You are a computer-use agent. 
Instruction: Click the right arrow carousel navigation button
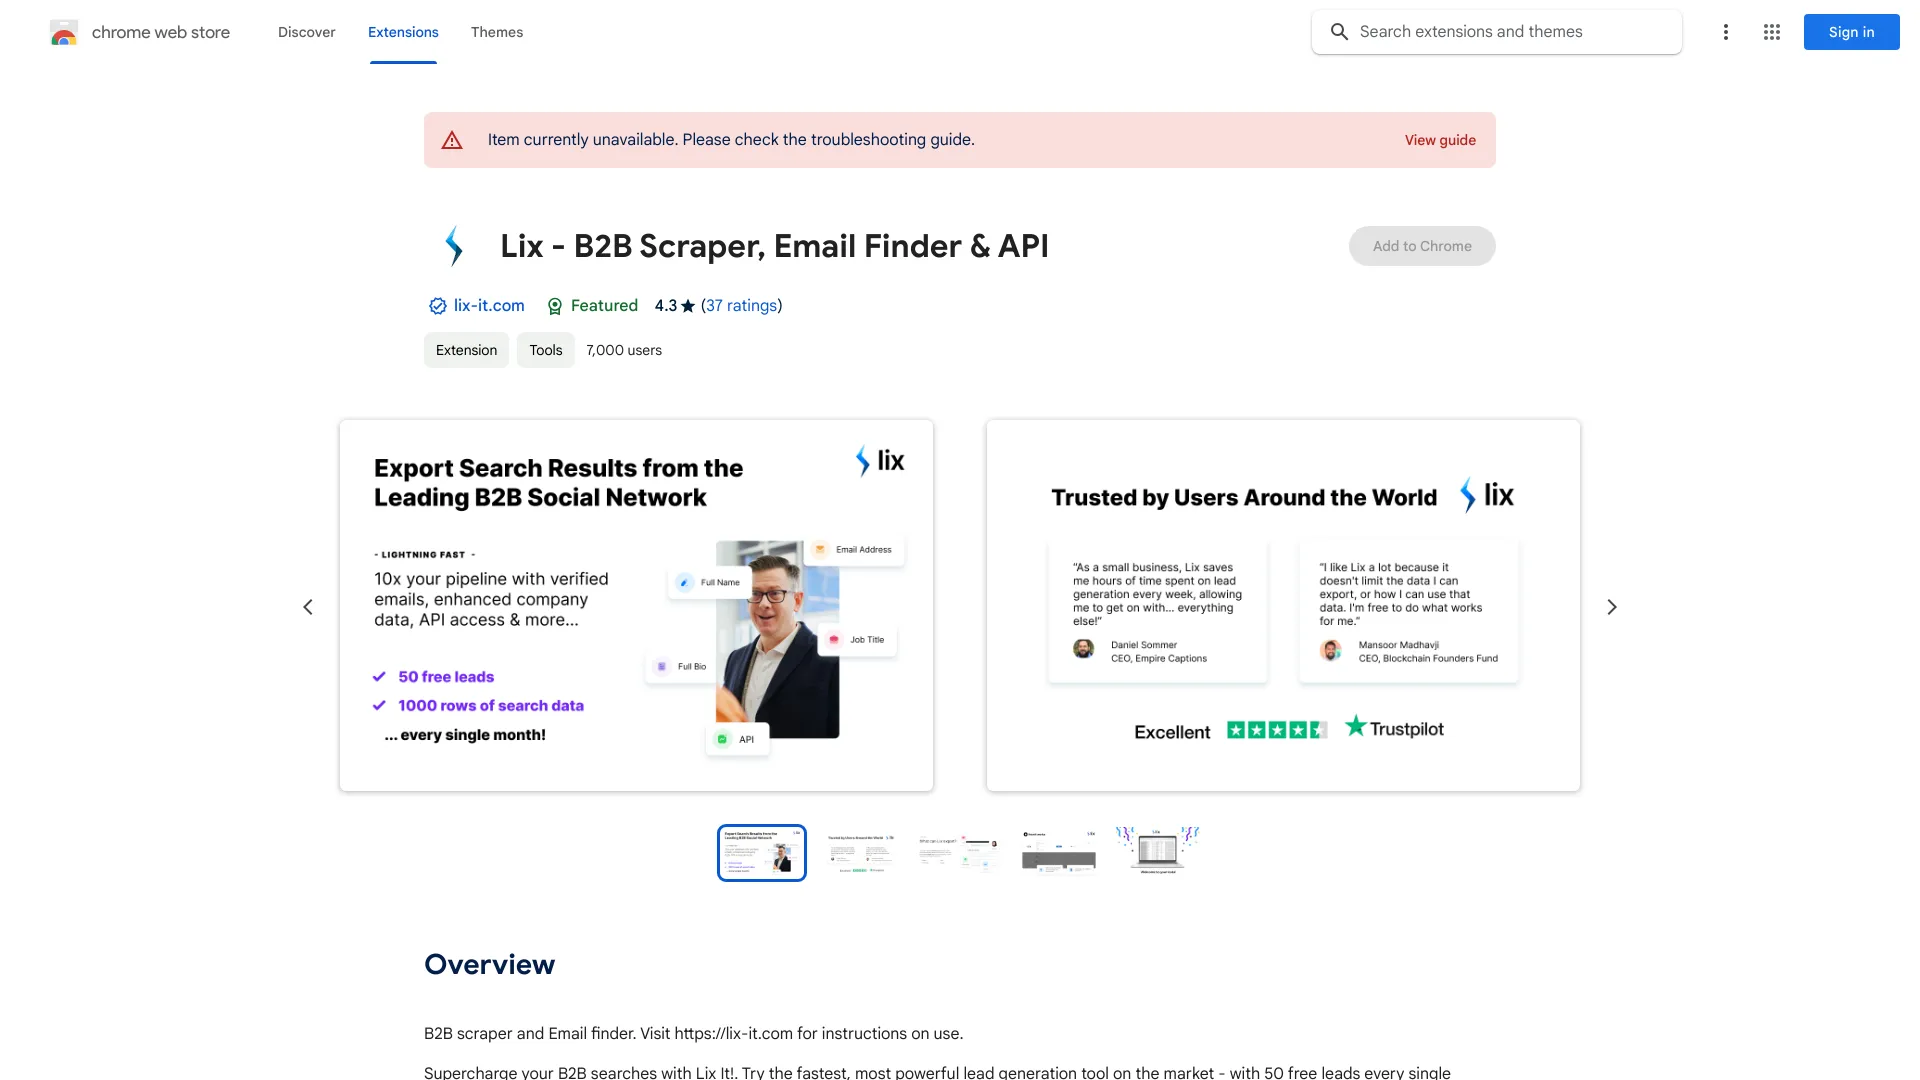1610,607
